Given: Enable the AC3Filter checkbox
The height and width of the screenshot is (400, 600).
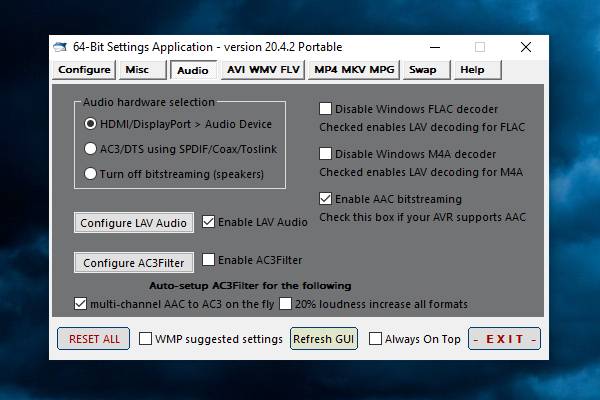Looking at the screenshot, I should click(x=209, y=260).
